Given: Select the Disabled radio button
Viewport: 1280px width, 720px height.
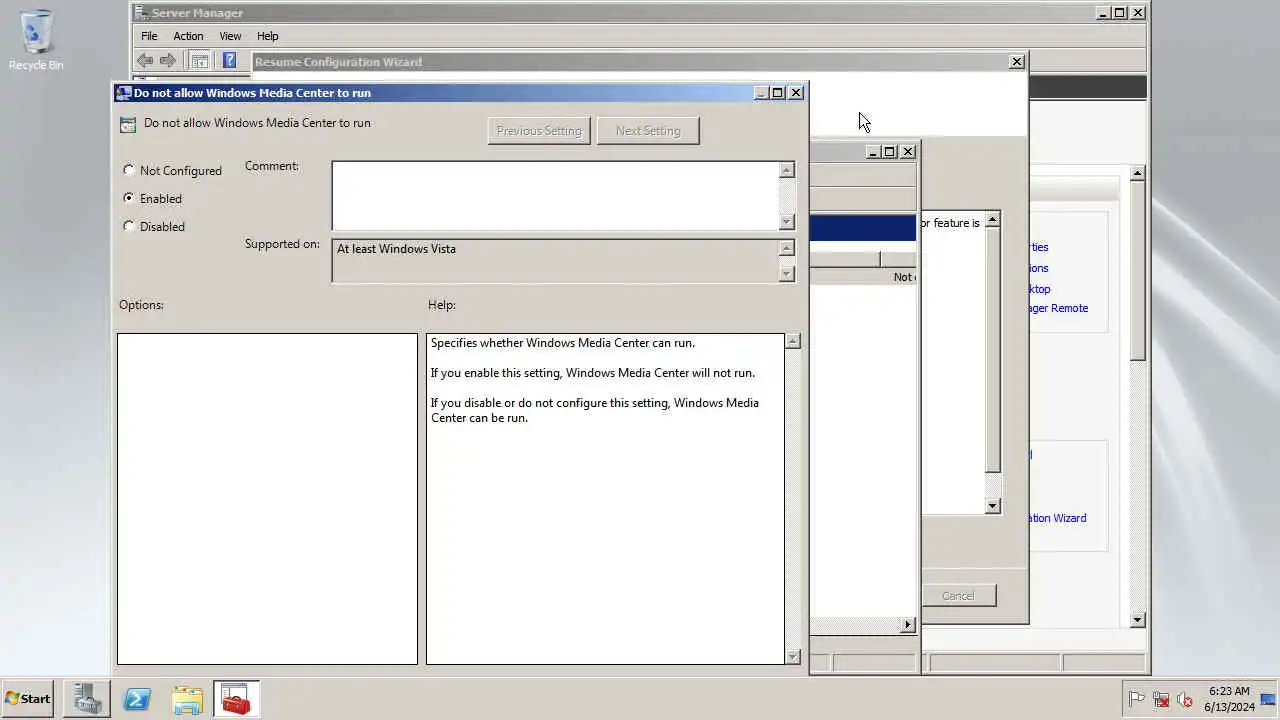Looking at the screenshot, I should (x=129, y=226).
